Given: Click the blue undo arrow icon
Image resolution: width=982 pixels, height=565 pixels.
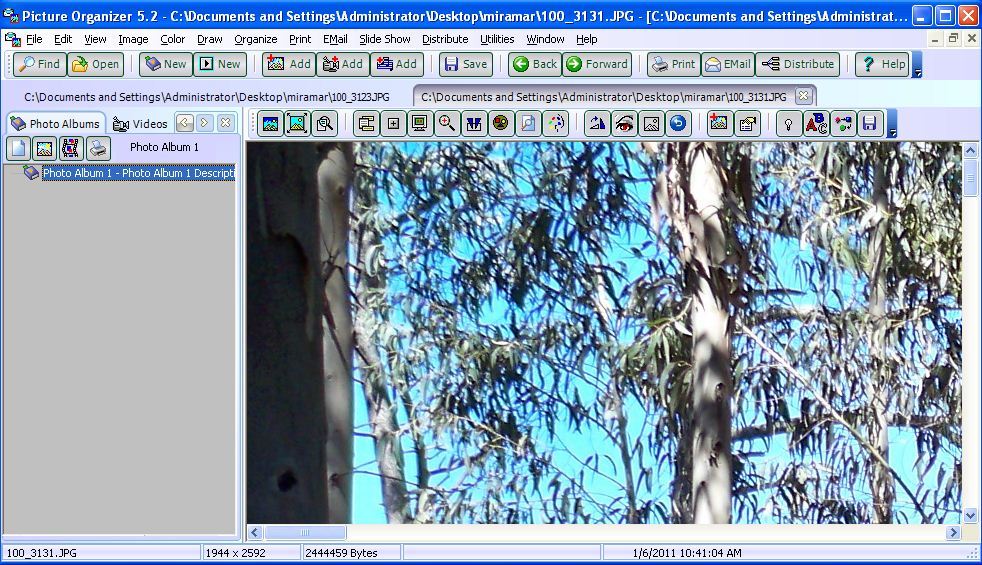Looking at the screenshot, I should coord(678,123).
